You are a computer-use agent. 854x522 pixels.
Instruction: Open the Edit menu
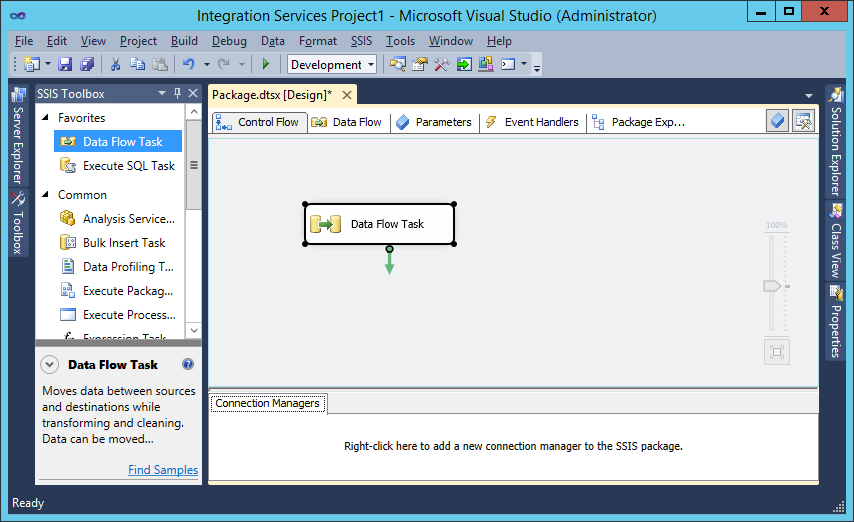click(57, 41)
